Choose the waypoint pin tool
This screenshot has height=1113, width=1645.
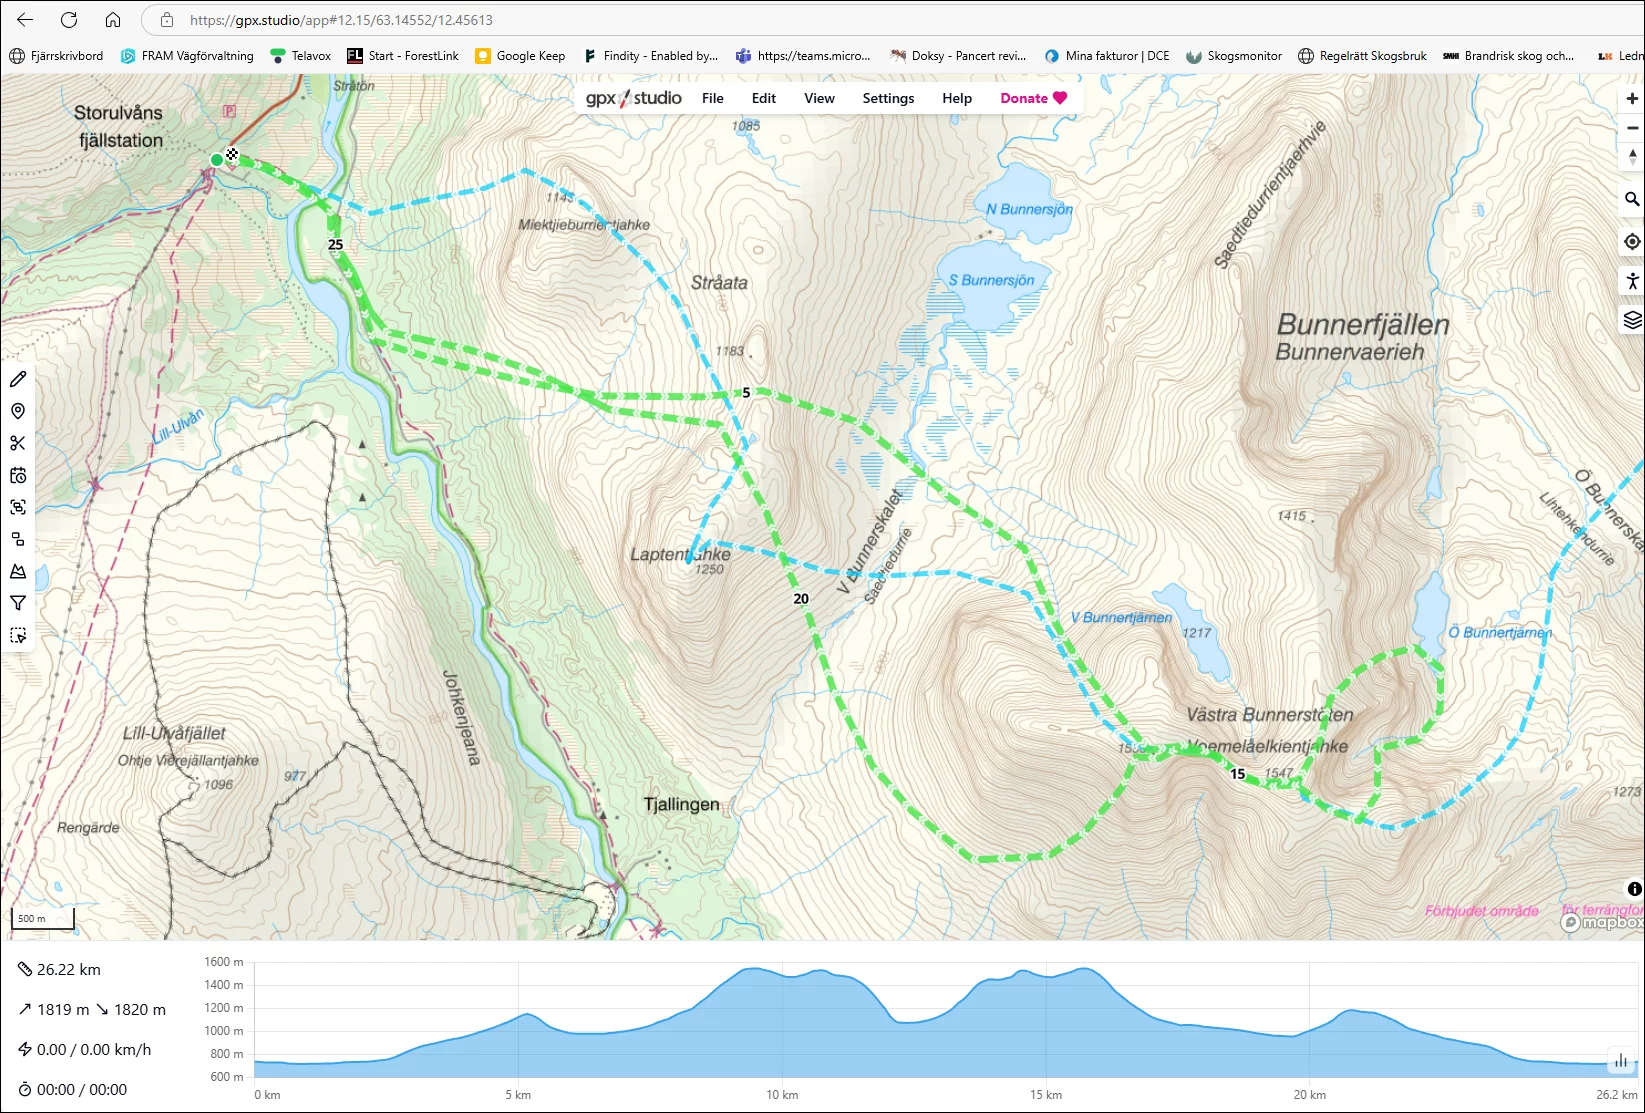click(18, 411)
